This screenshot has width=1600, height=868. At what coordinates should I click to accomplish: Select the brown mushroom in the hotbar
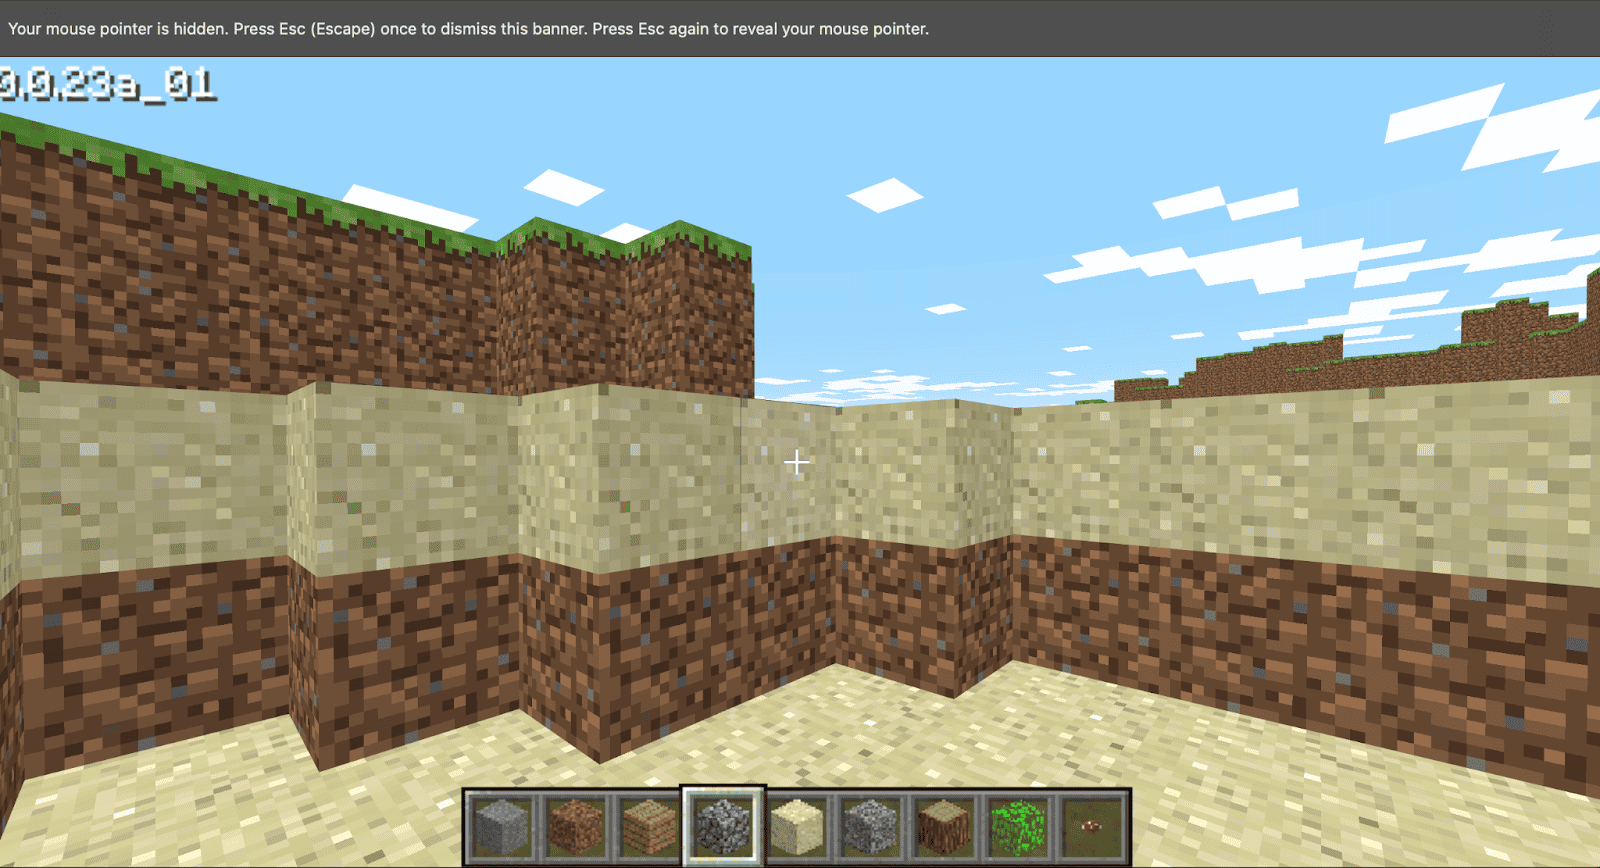click(1091, 827)
